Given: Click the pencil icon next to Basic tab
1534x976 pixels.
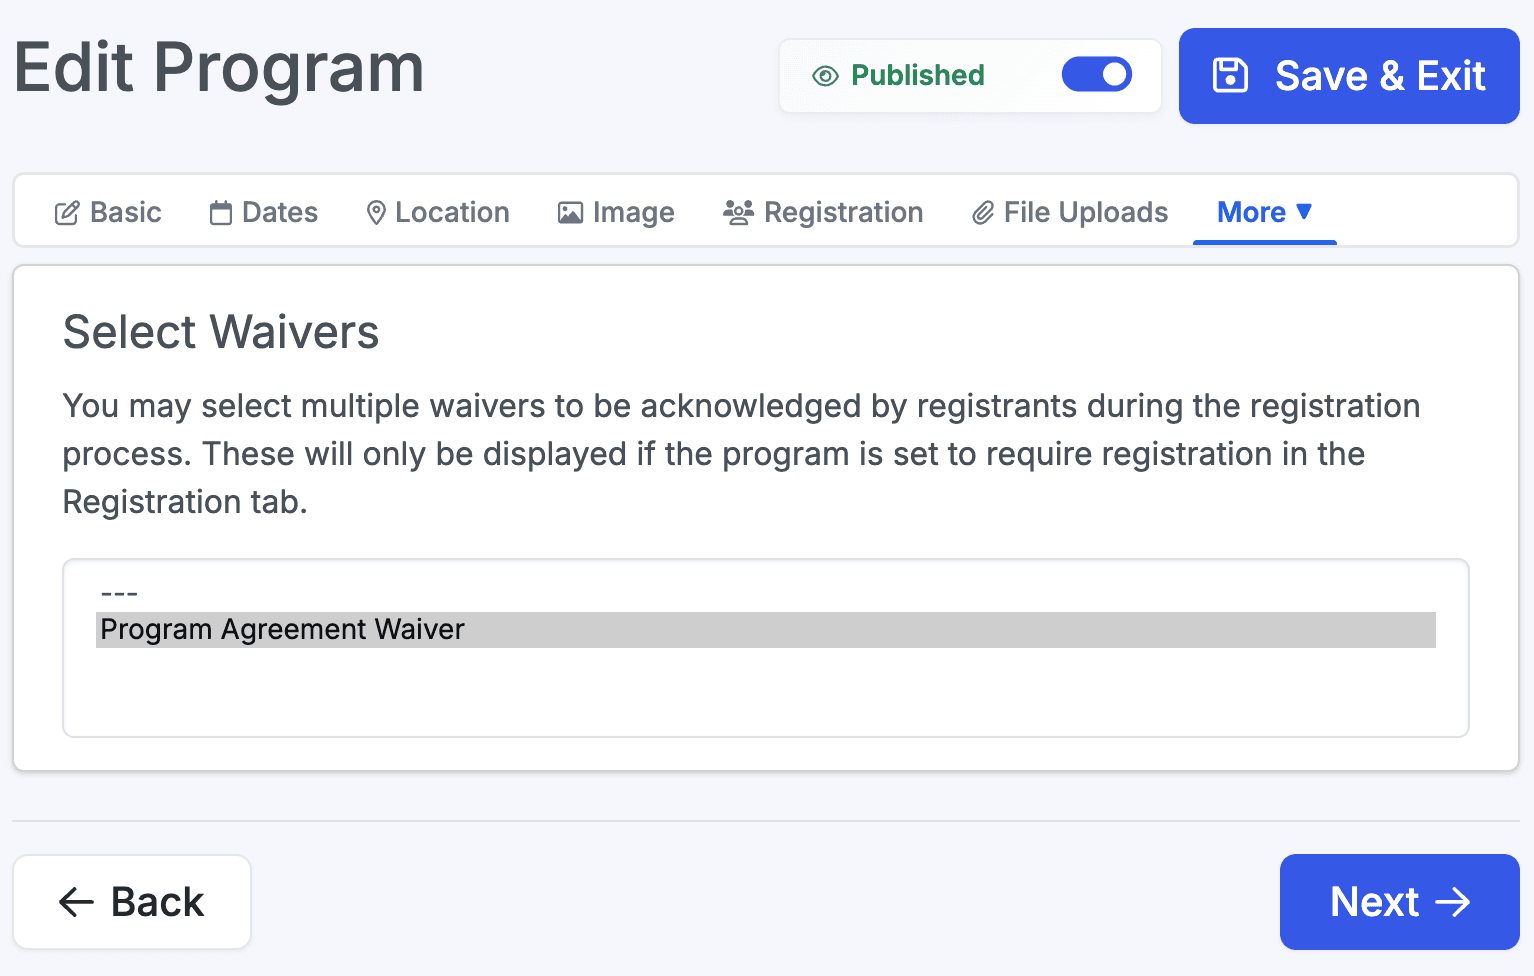Looking at the screenshot, I should point(66,212).
